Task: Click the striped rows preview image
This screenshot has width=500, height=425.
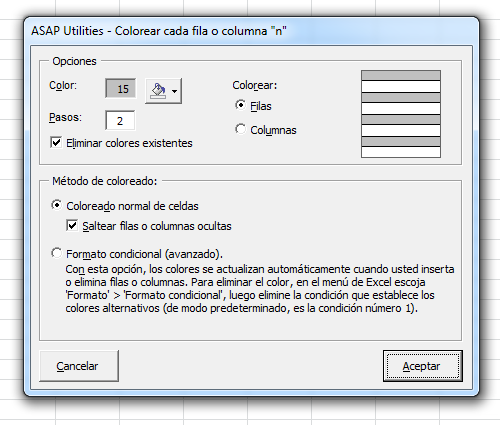Action: (401, 114)
